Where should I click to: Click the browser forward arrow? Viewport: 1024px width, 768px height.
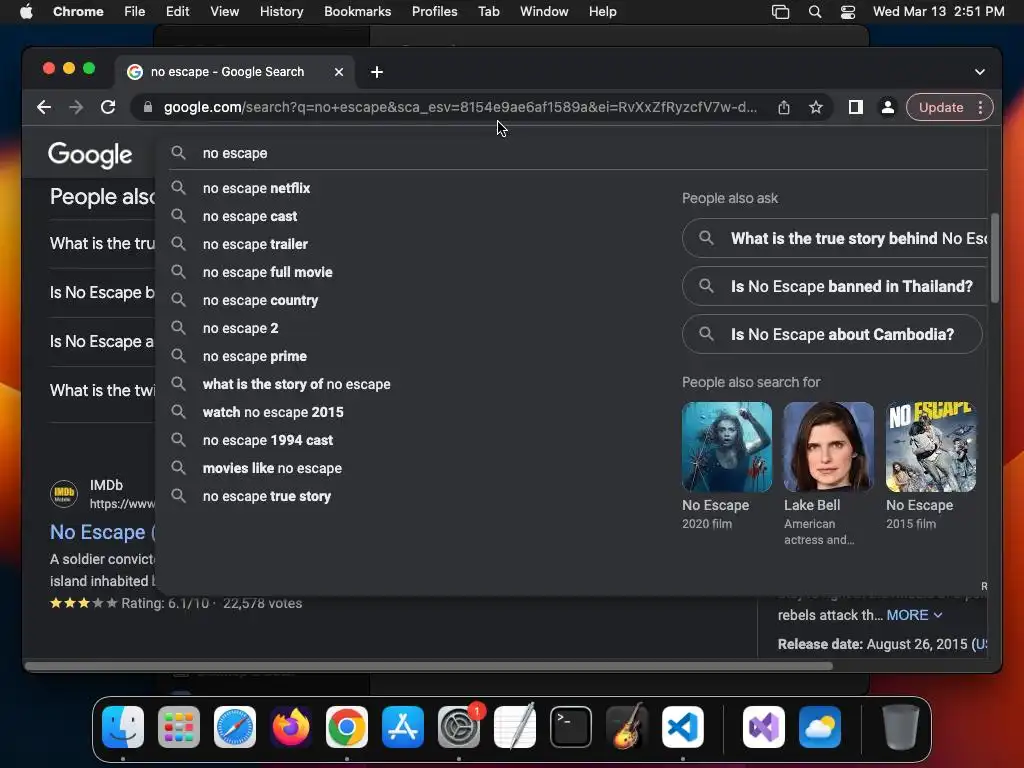coord(76,107)
